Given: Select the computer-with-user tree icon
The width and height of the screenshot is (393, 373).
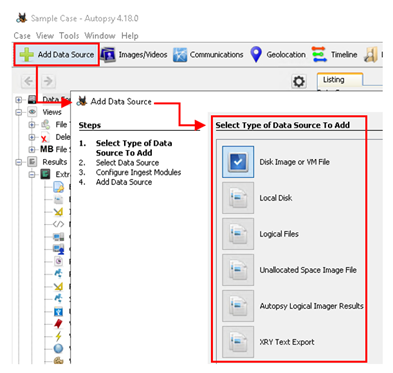Looking at the screenshot, I should pos(59,249).
